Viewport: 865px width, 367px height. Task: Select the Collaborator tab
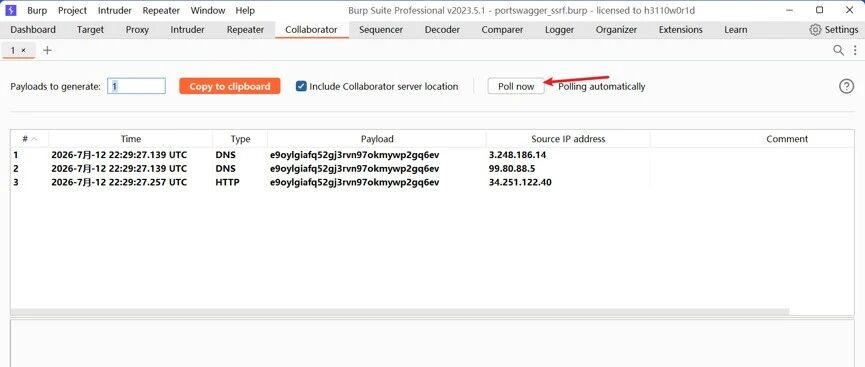pos(311,30)
